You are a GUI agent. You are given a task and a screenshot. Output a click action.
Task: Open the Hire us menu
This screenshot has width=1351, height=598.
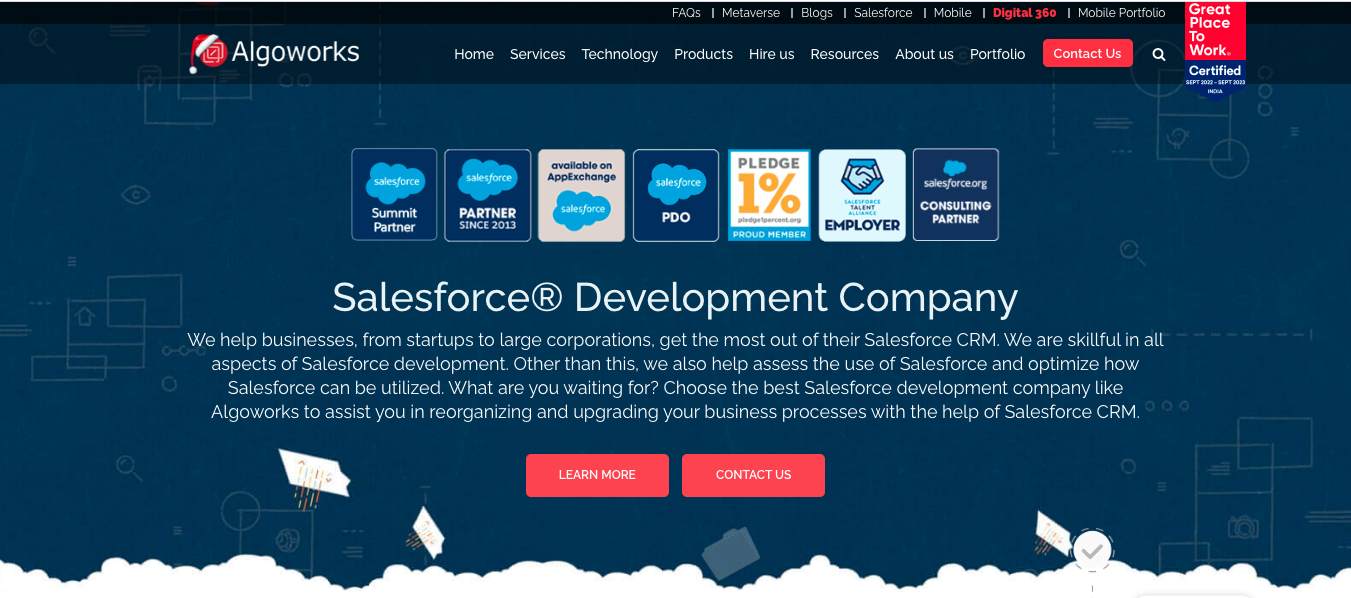772,54
